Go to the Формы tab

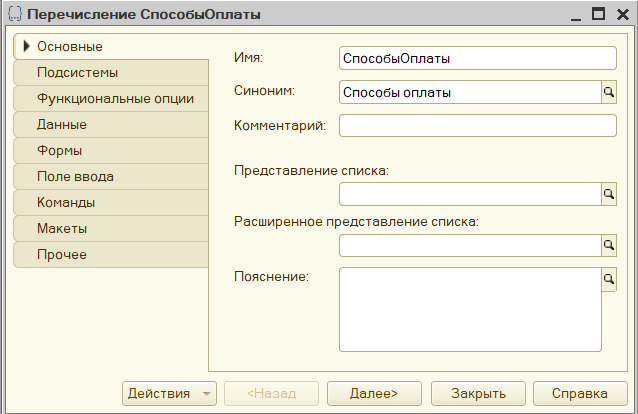[60, 151]
